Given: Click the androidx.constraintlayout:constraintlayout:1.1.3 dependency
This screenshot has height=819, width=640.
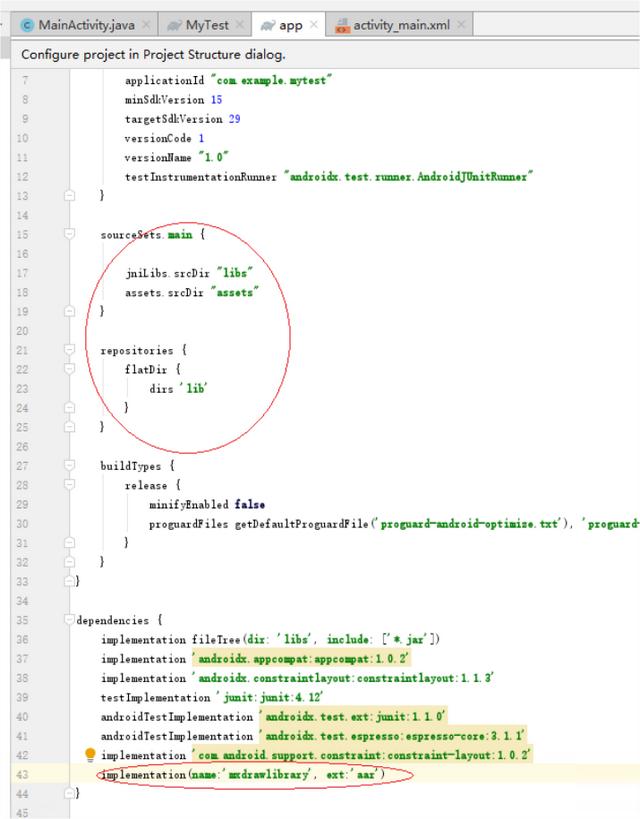Looking at the screenshot, I should point(343,678).
